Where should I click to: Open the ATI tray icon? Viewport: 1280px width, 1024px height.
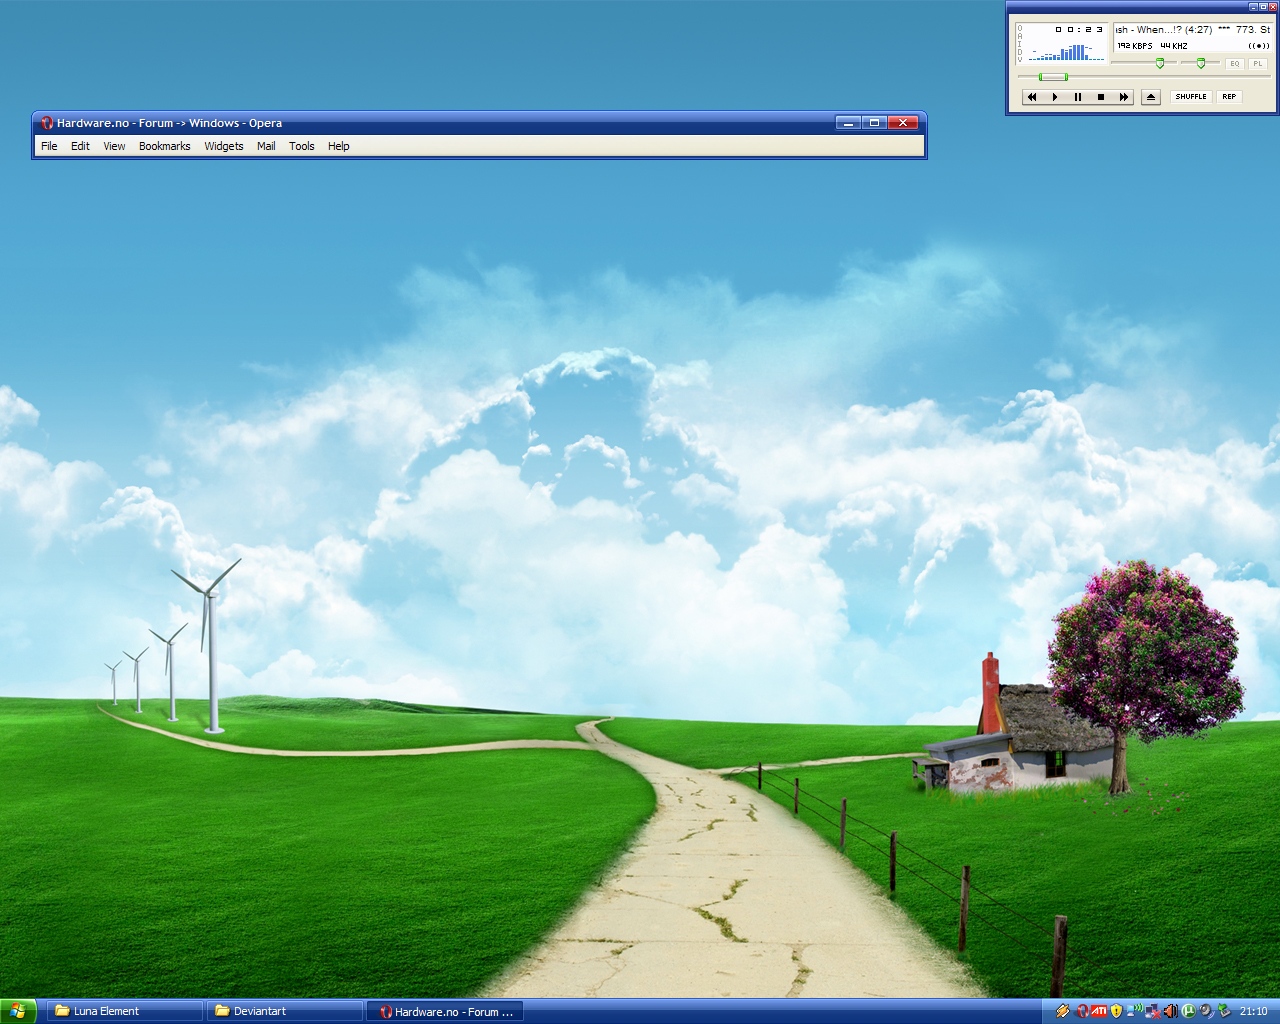click(1099, 1010)
